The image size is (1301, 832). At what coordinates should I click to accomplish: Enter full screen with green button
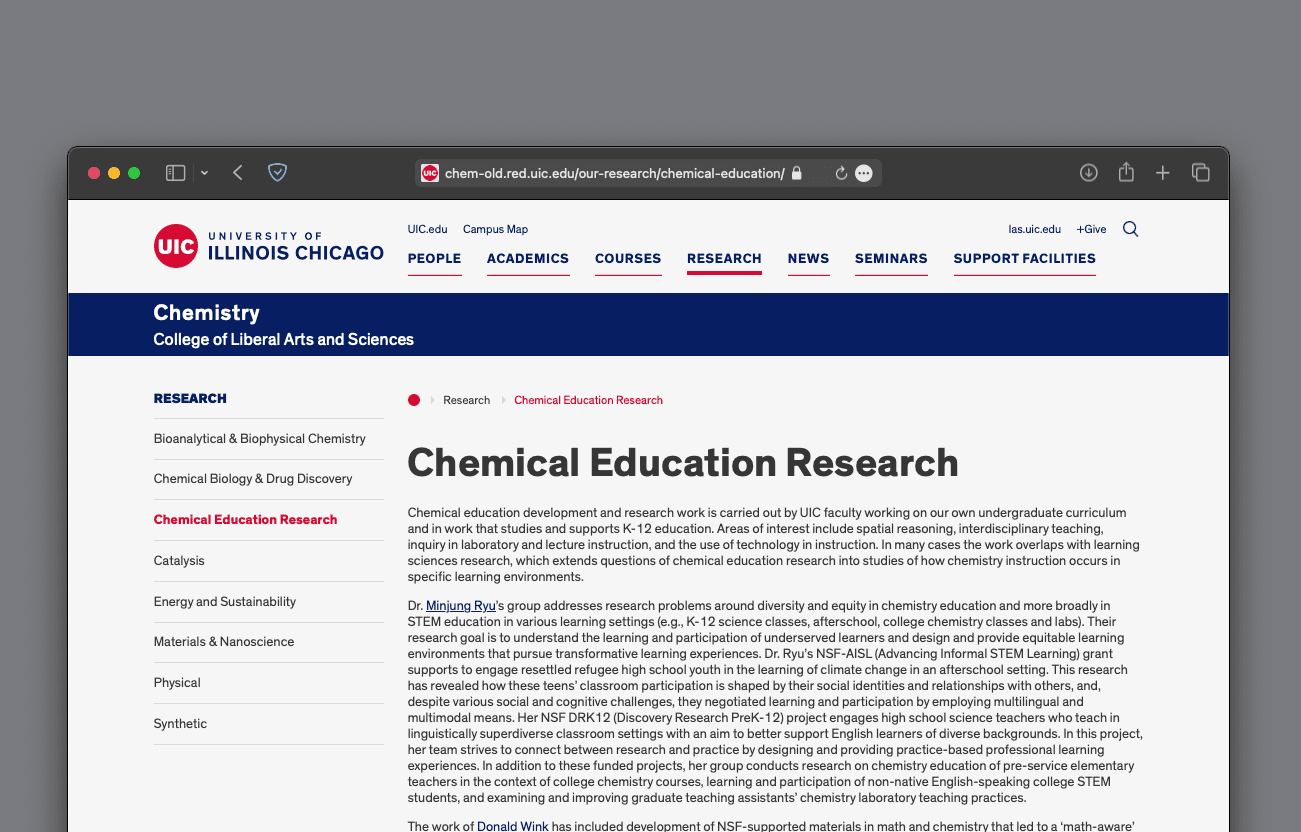(x=134, y=173)
